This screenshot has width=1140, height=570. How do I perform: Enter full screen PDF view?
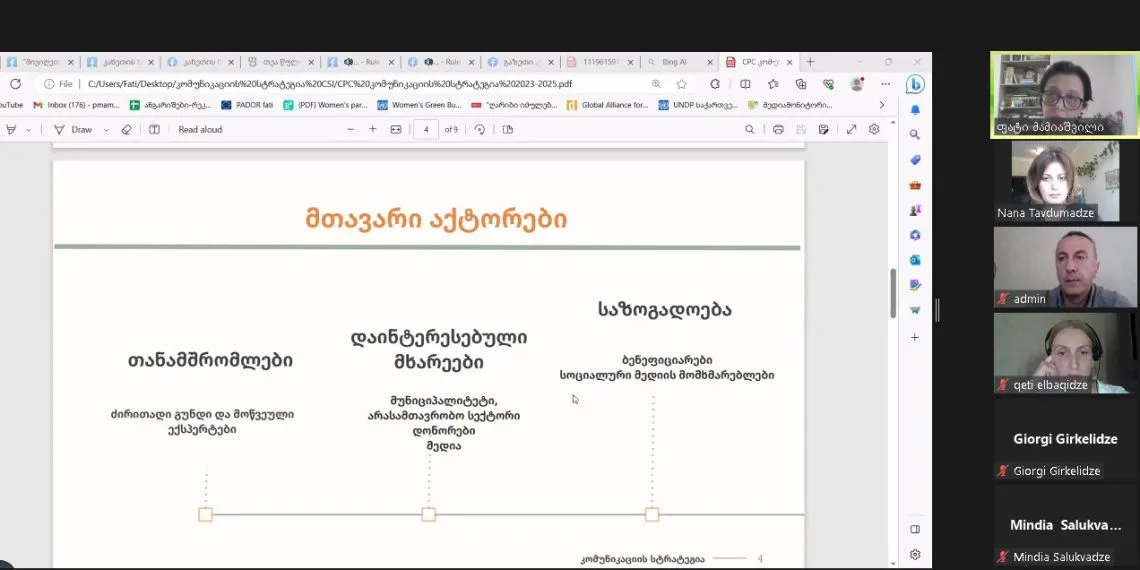[851, 129]
